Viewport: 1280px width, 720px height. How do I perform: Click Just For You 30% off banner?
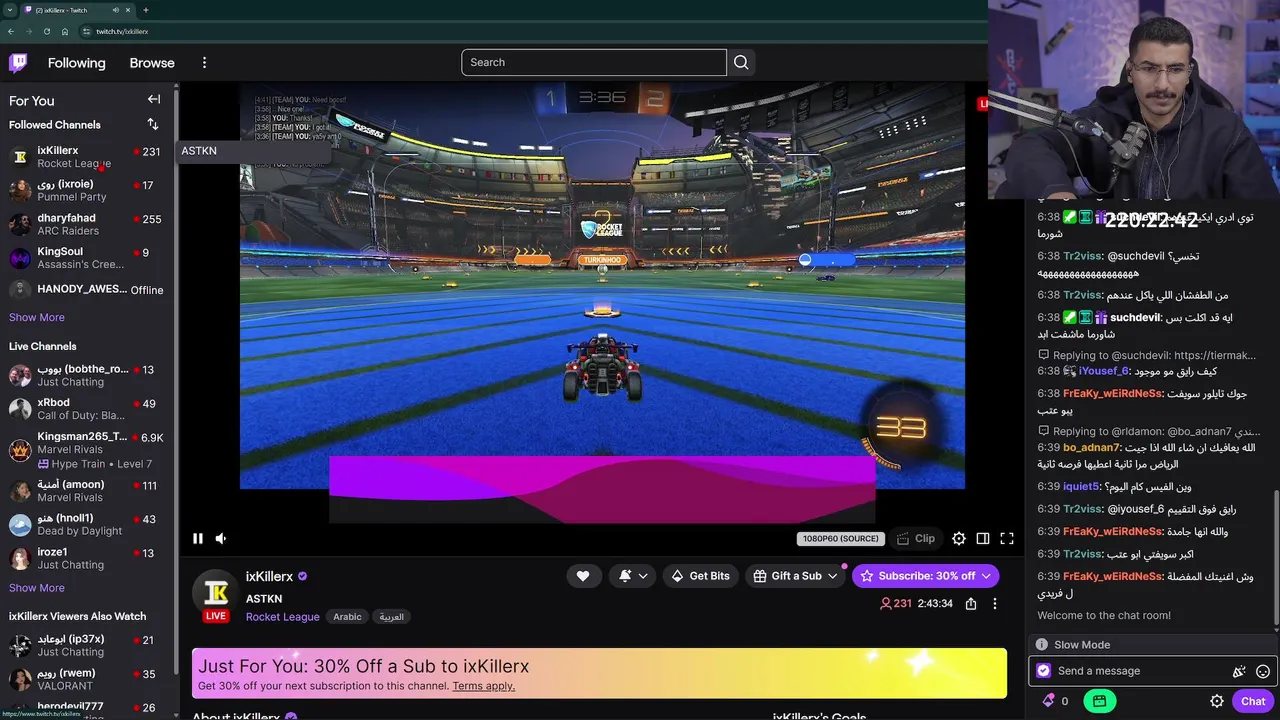[599, 673]
